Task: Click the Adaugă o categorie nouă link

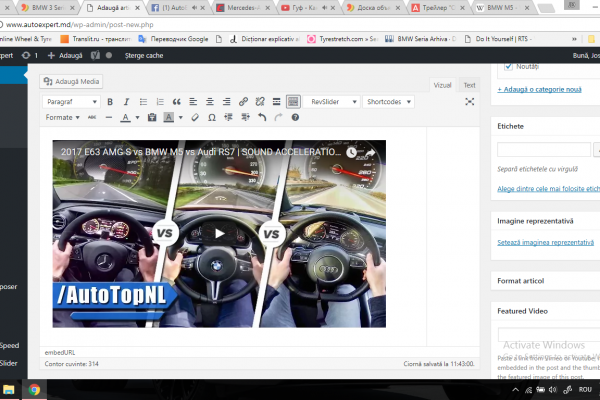Action: tap(539, 89)
